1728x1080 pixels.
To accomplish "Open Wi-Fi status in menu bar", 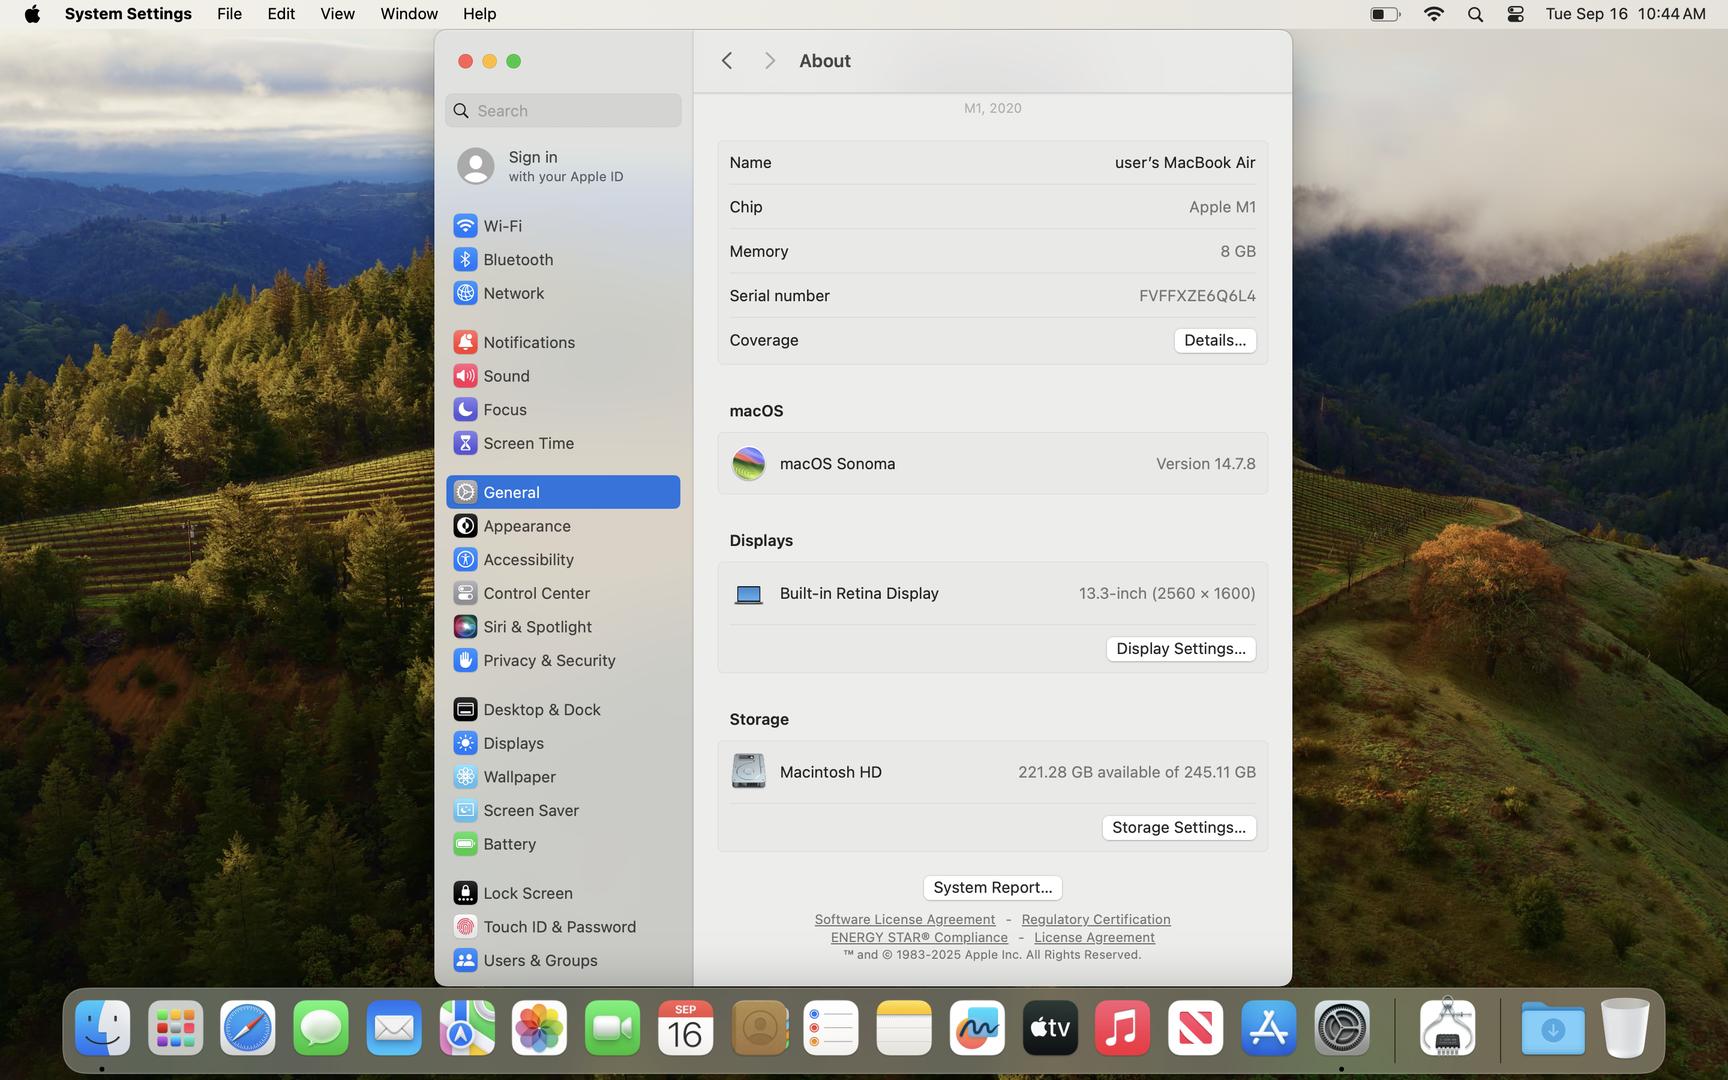I will [x=1433, y=14].
